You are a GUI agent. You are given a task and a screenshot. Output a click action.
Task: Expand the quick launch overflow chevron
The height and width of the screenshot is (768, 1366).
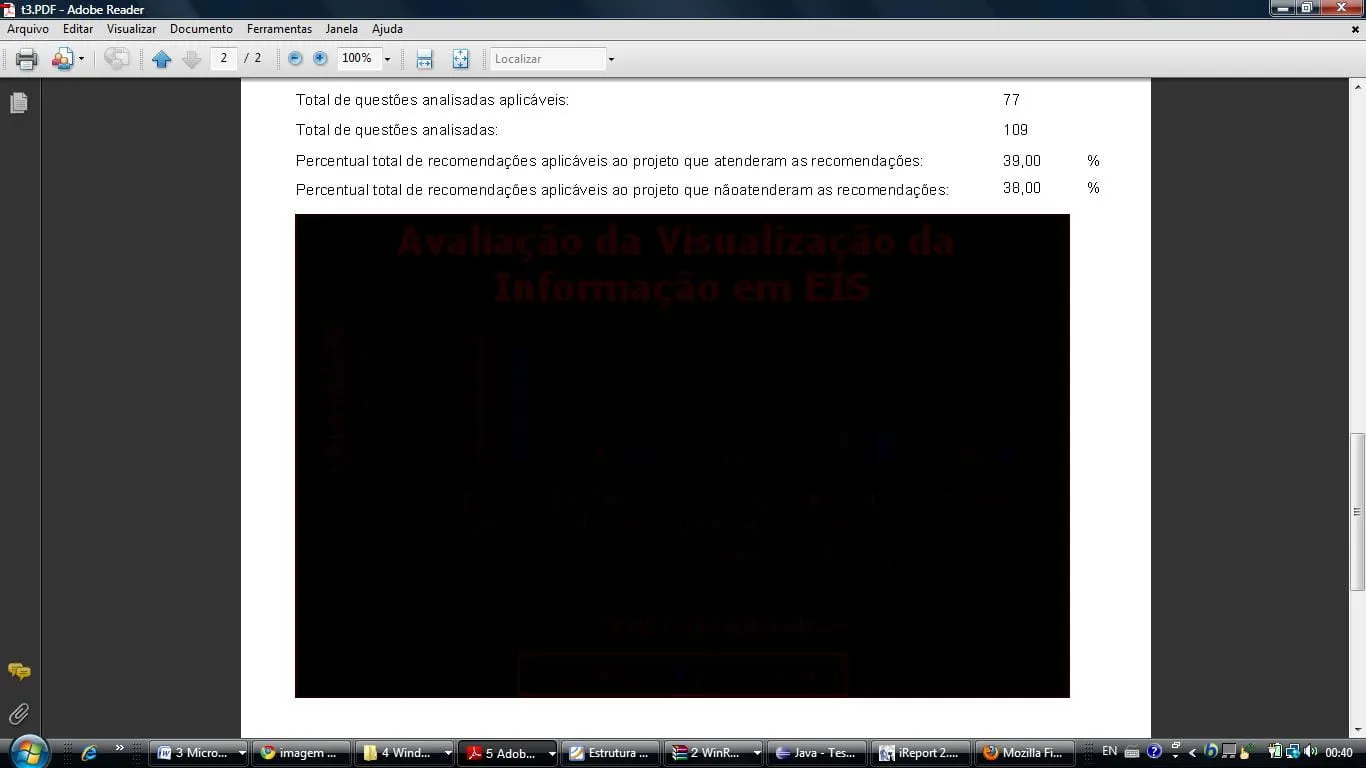[x=120, y=748]
